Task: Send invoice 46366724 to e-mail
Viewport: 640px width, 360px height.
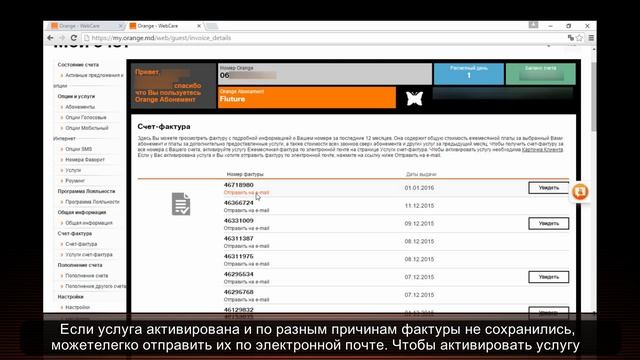Action: (x=246, y=211)
